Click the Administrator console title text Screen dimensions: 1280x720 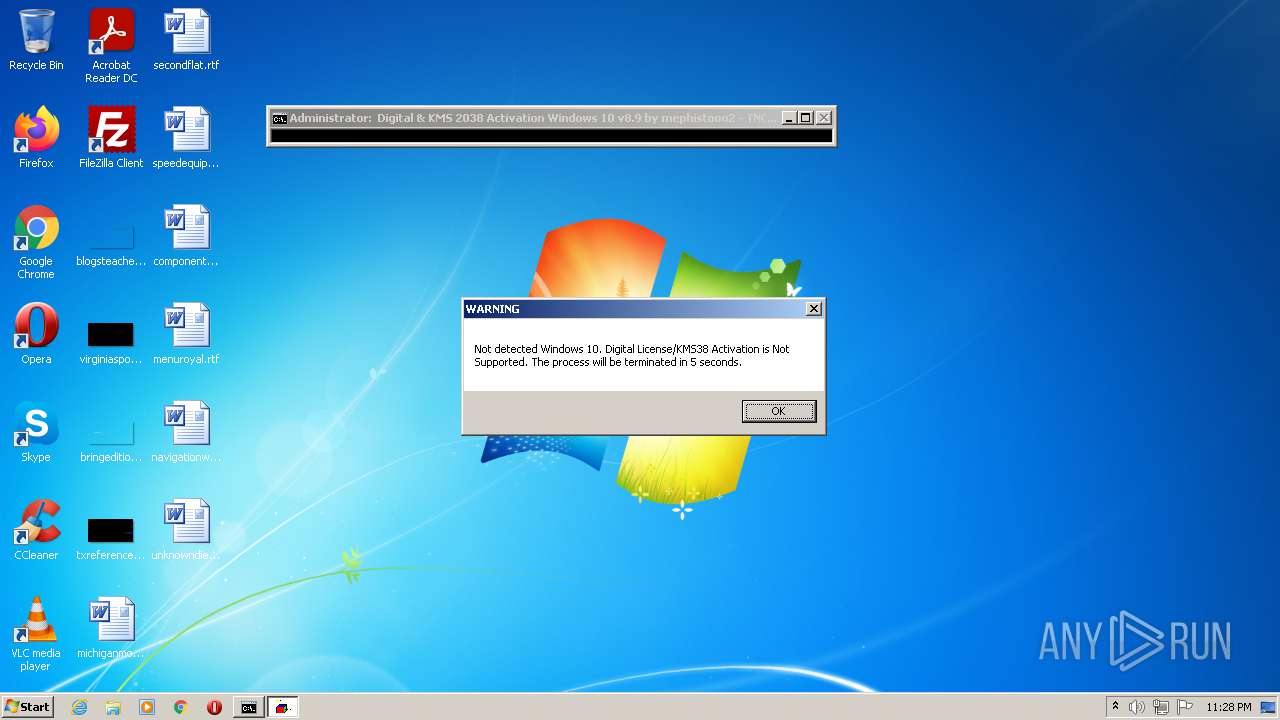pos(533,118)
